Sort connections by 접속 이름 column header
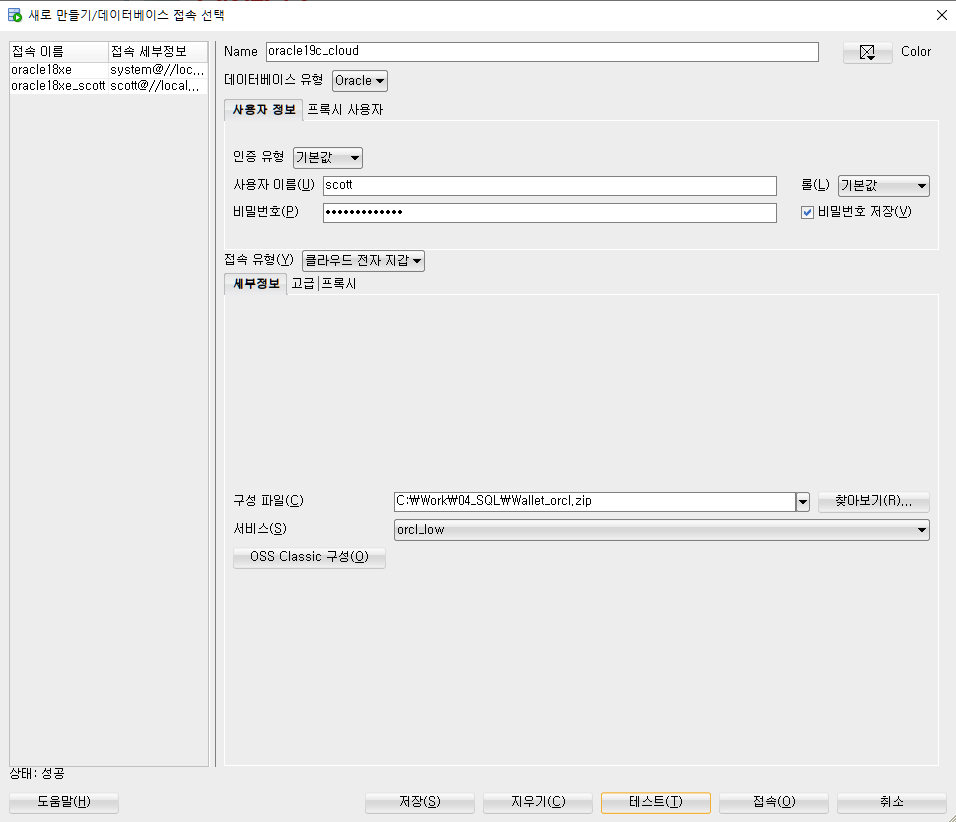This screenshot has height=822, width=956. 55,50
